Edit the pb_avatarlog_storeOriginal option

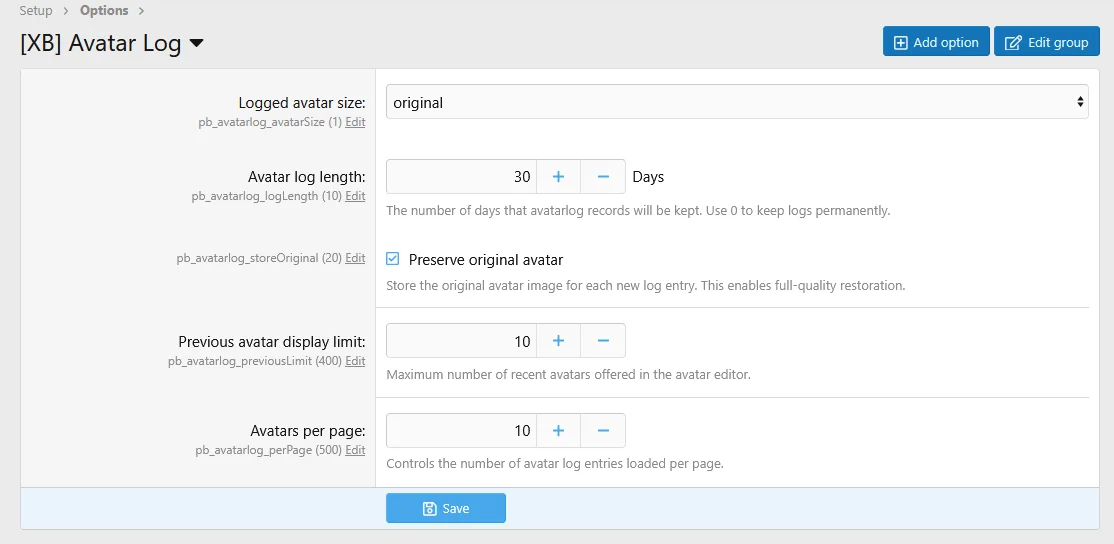[x=355, y=259]
